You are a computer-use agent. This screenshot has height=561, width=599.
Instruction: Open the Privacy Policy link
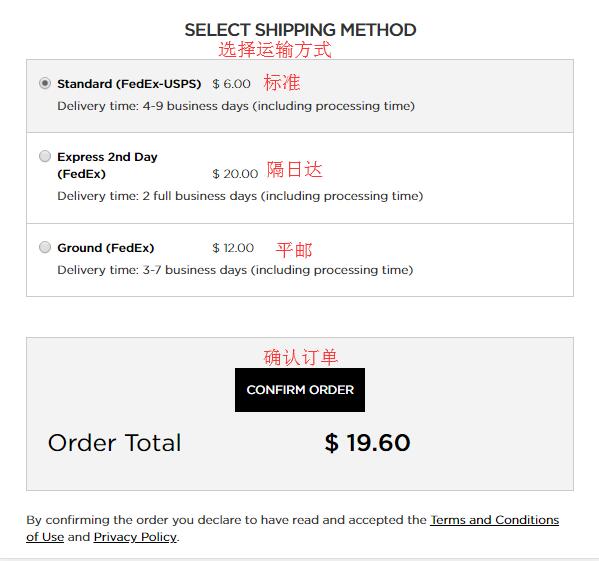[135, 537]
